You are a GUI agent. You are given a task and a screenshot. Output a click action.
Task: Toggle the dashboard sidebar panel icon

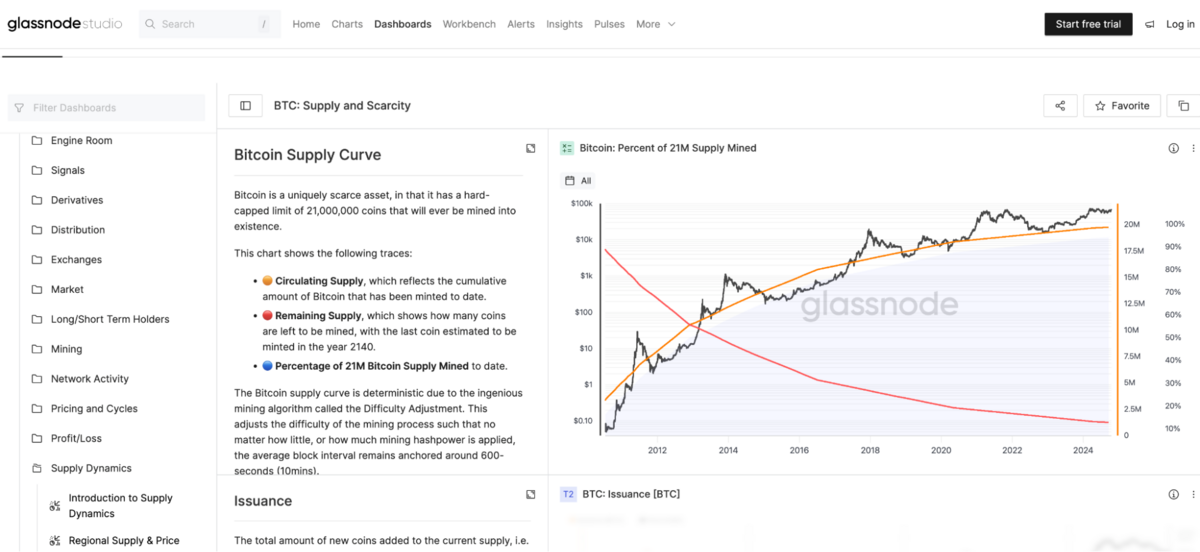coord(245,106)
